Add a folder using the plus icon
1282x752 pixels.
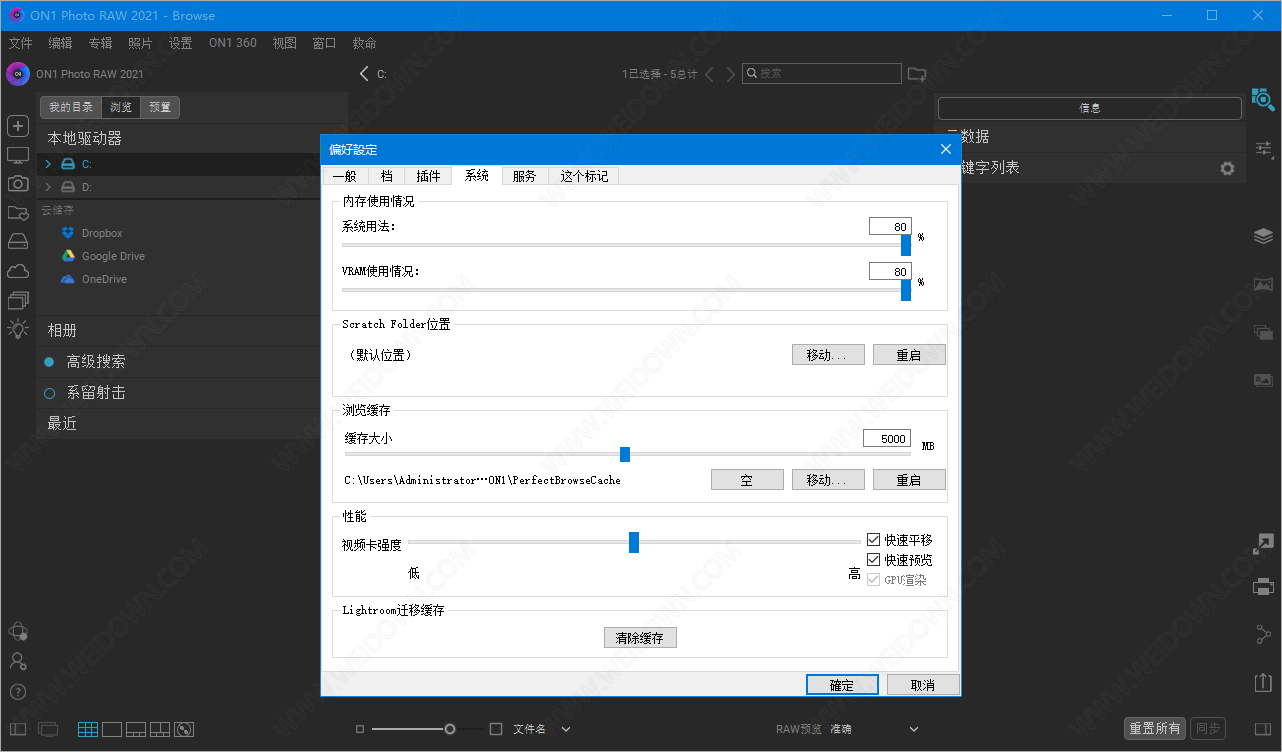[x=17, y=126]
